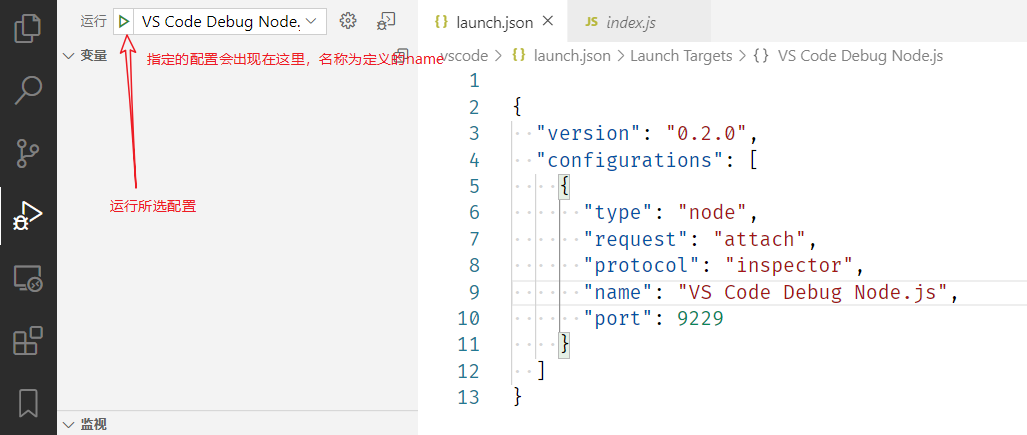Click the "type" key on line 6

[x=618, y=212]
